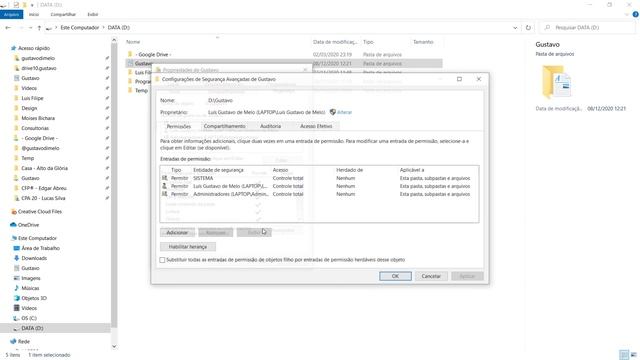This screenshot has width=640, height=360.
Task: Click OK in security settings dialog
Action: (395, 276)
